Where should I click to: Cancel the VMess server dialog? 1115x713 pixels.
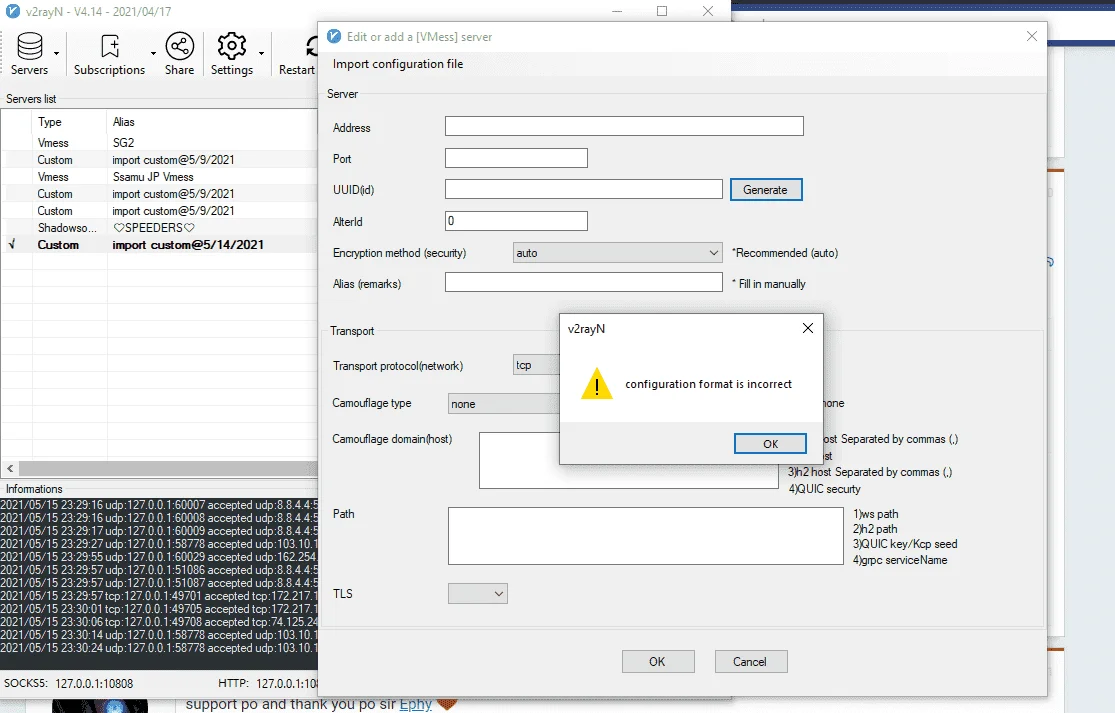(x=751, y=662)
